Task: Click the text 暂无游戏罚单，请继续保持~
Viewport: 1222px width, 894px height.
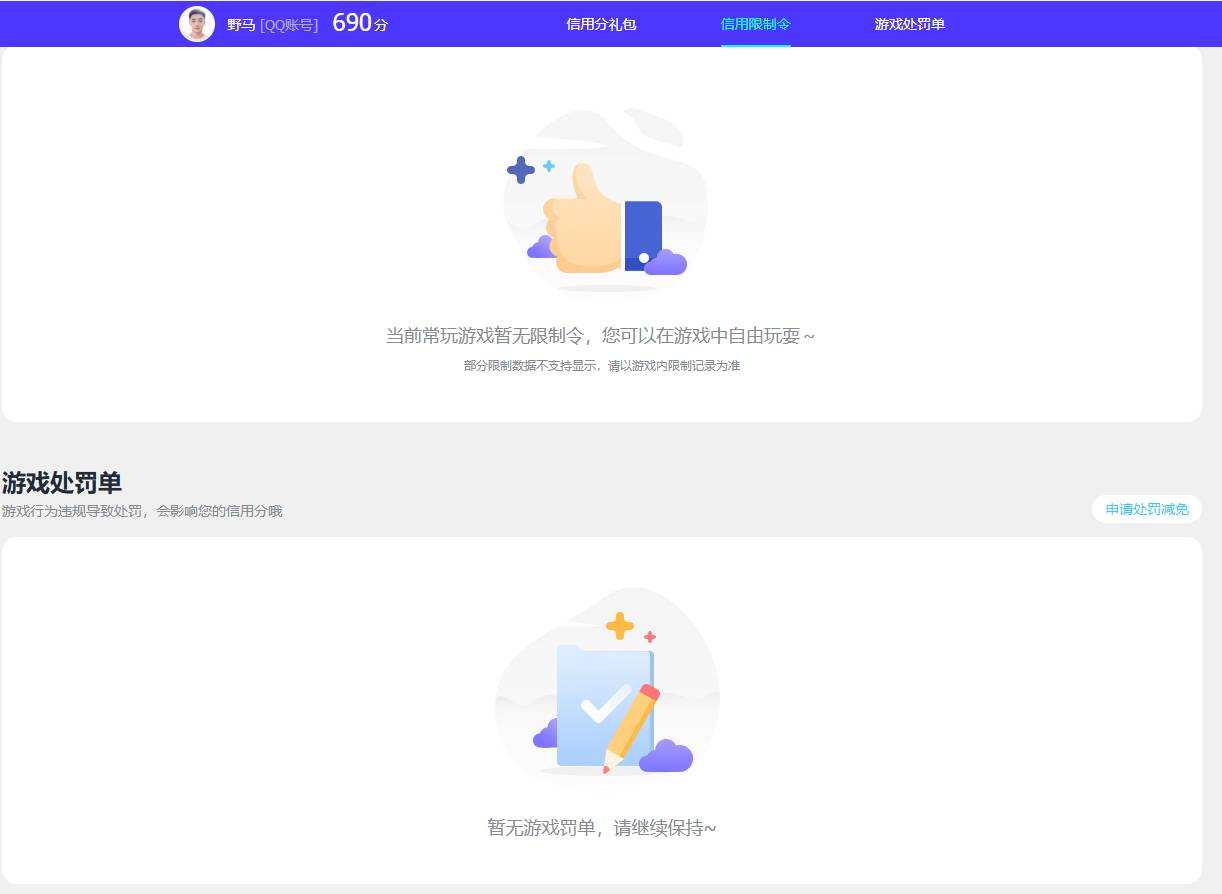Action: [x=602, y=828]
